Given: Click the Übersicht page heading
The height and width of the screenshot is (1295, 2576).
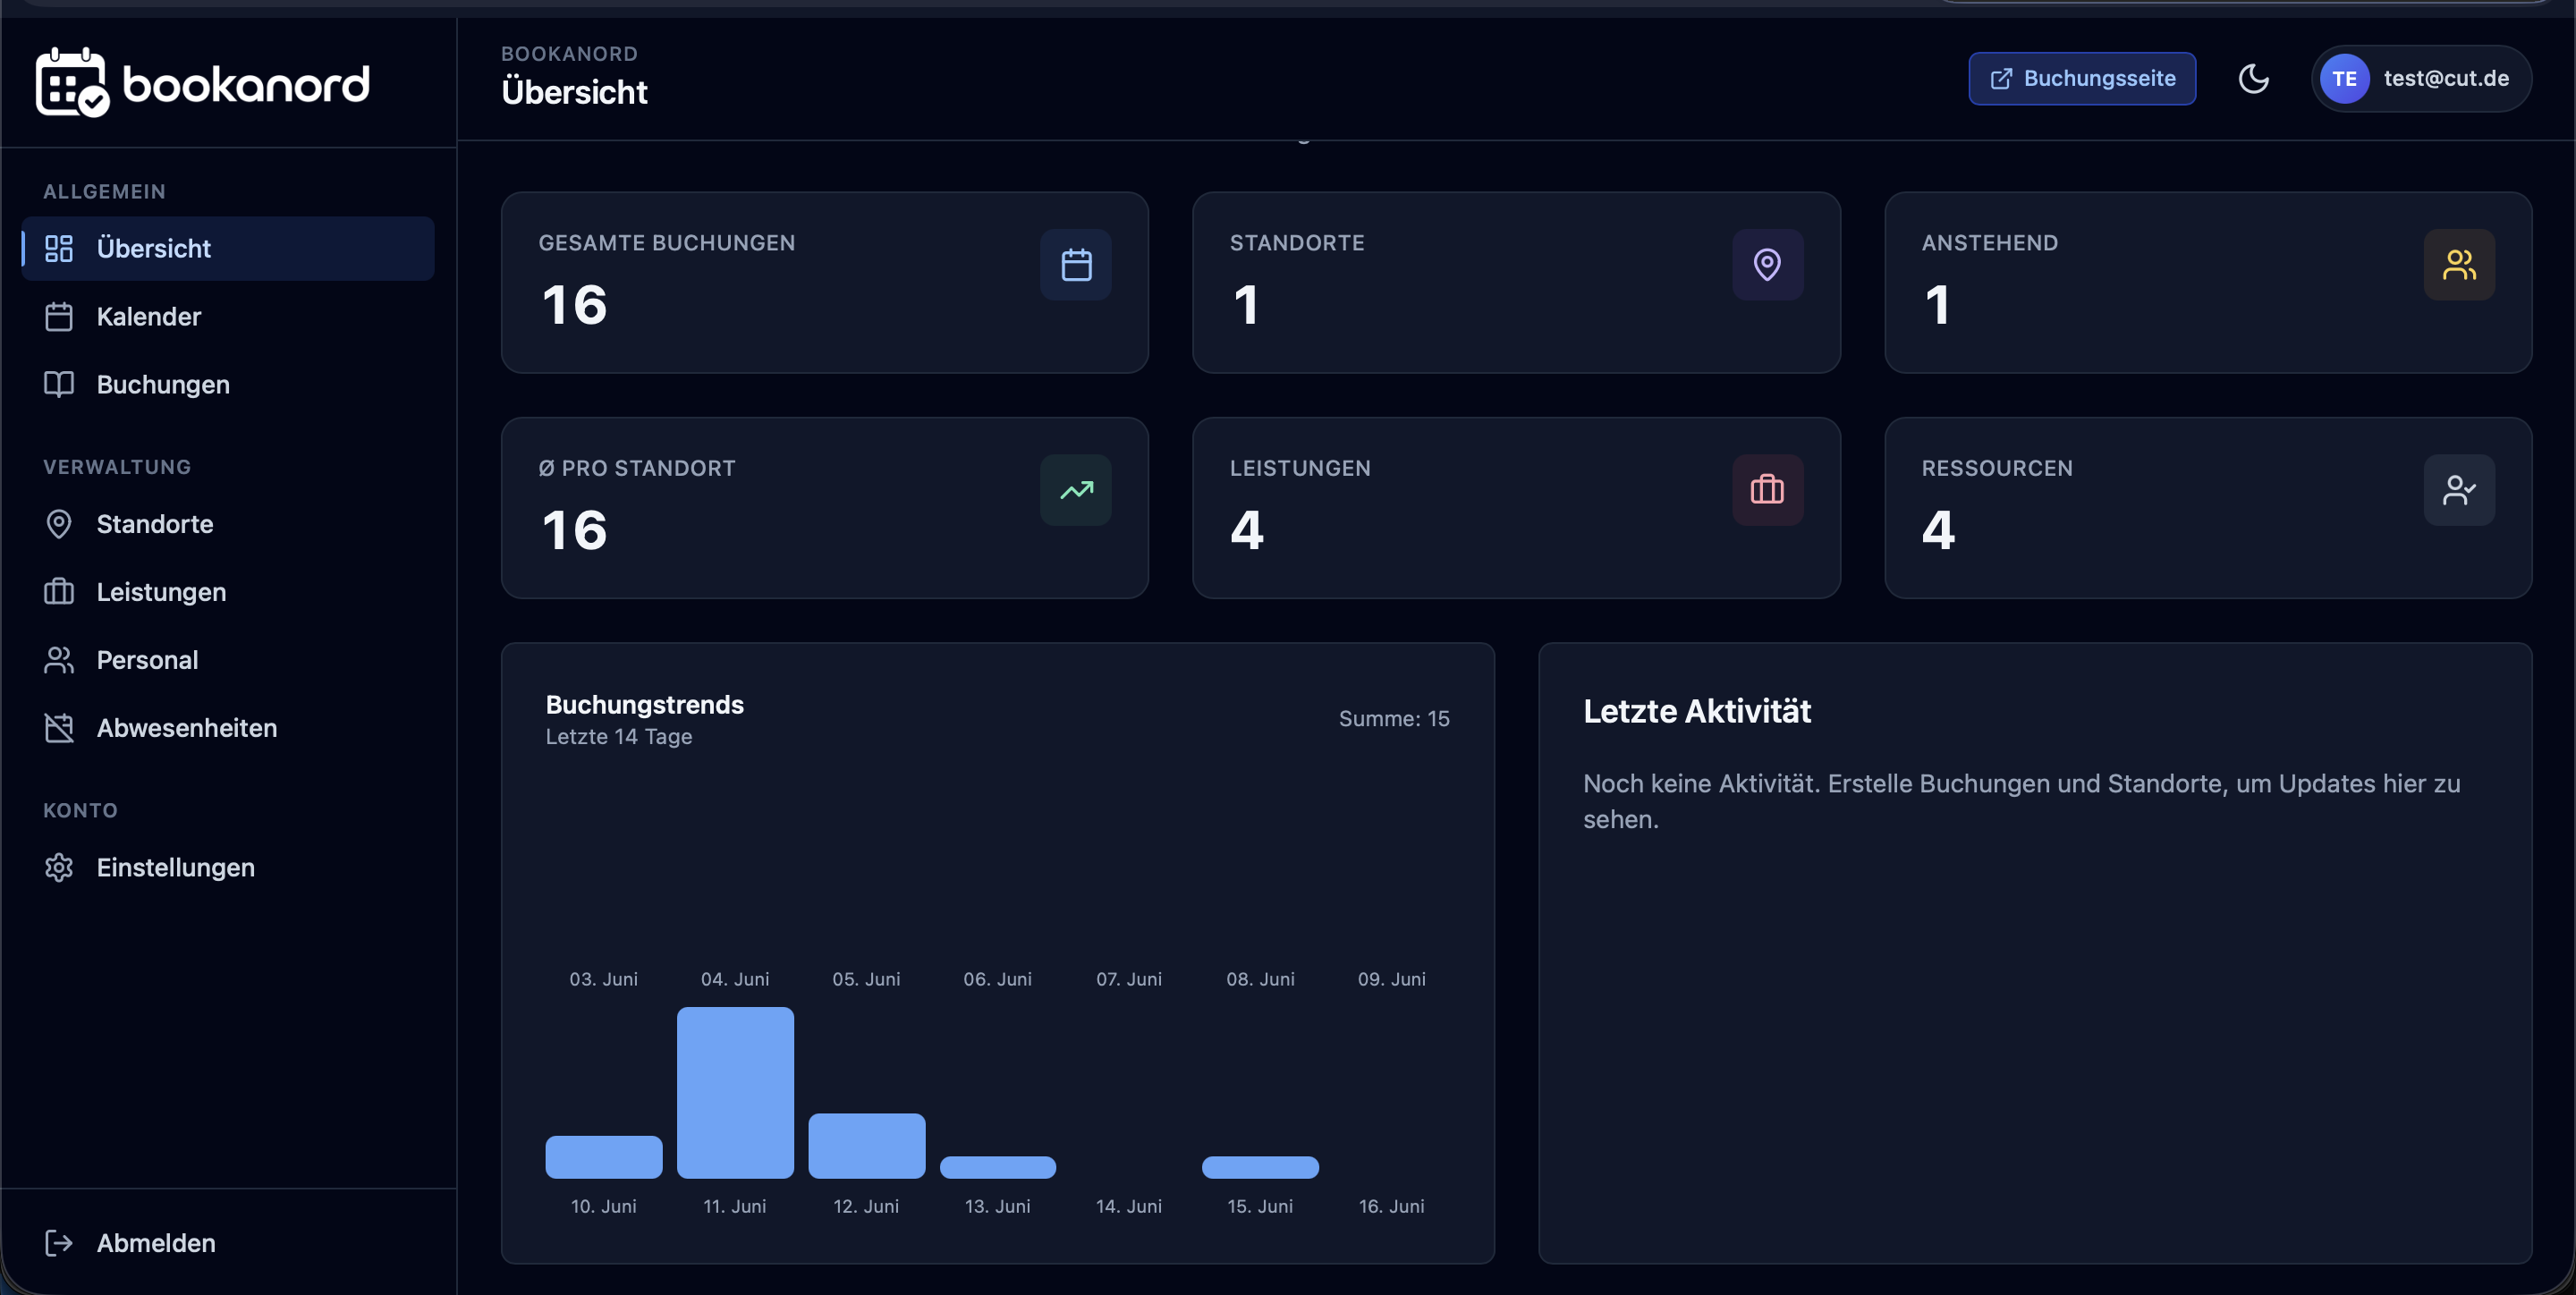Looking at the screenshot, I should pos(574,92).
